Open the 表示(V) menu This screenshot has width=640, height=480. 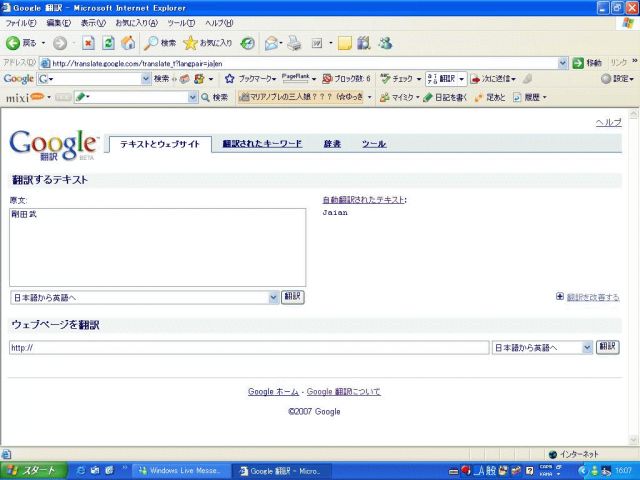(x=93, y=23)
